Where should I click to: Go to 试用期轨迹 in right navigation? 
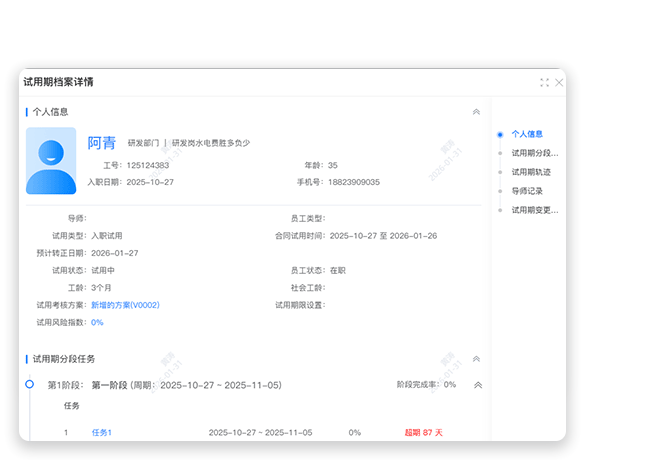530,172
